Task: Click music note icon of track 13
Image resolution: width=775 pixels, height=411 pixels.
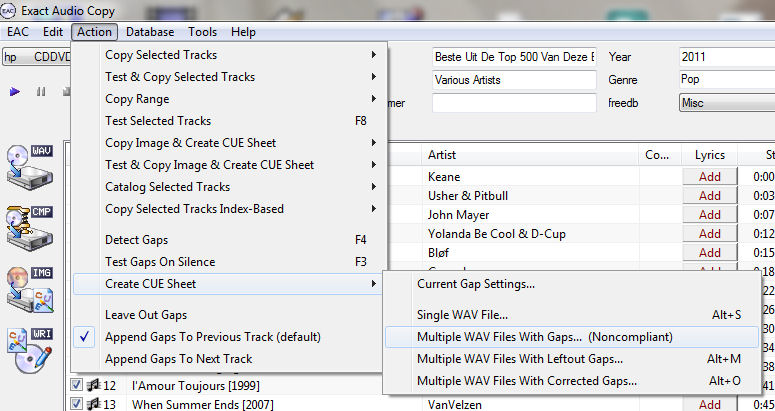Action: (x=93, y=404)
